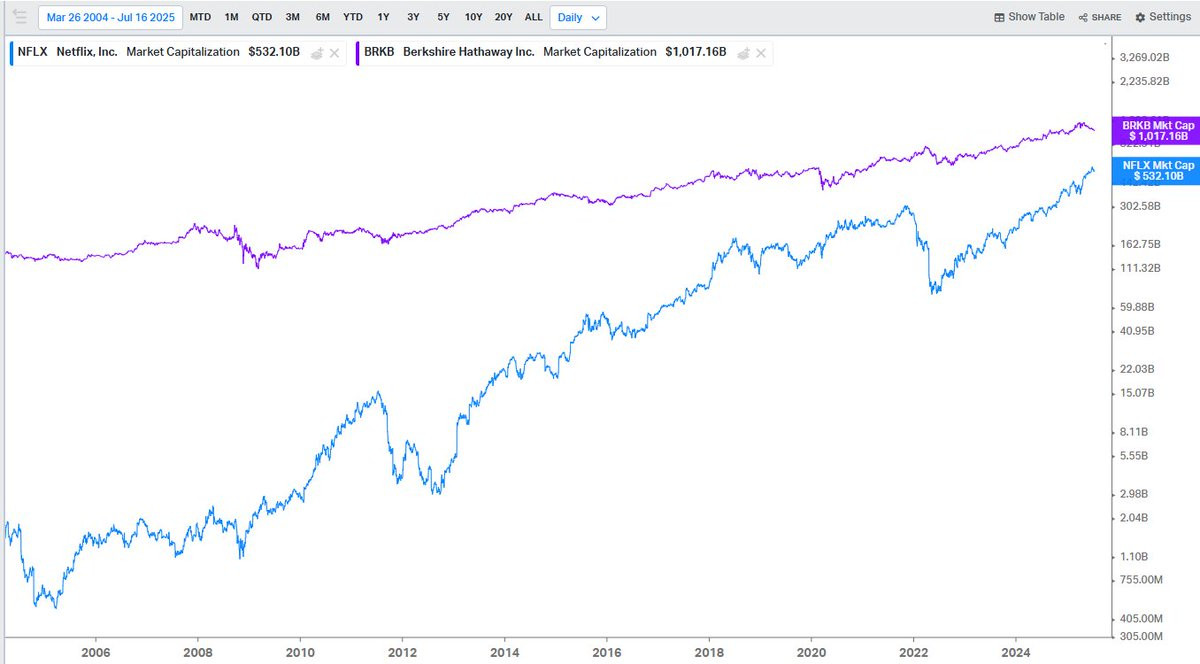The width and height of the screenshot is (1200, 664).
Task: Select the 1Y time range
Action: pyautogui.click(x=384, y=17)
